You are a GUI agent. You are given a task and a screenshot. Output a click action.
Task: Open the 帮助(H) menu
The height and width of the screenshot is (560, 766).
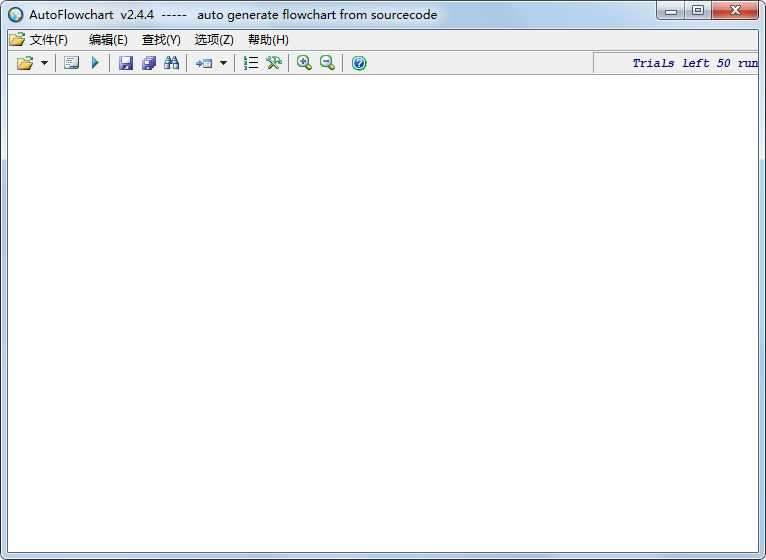(x=268, y=40)
